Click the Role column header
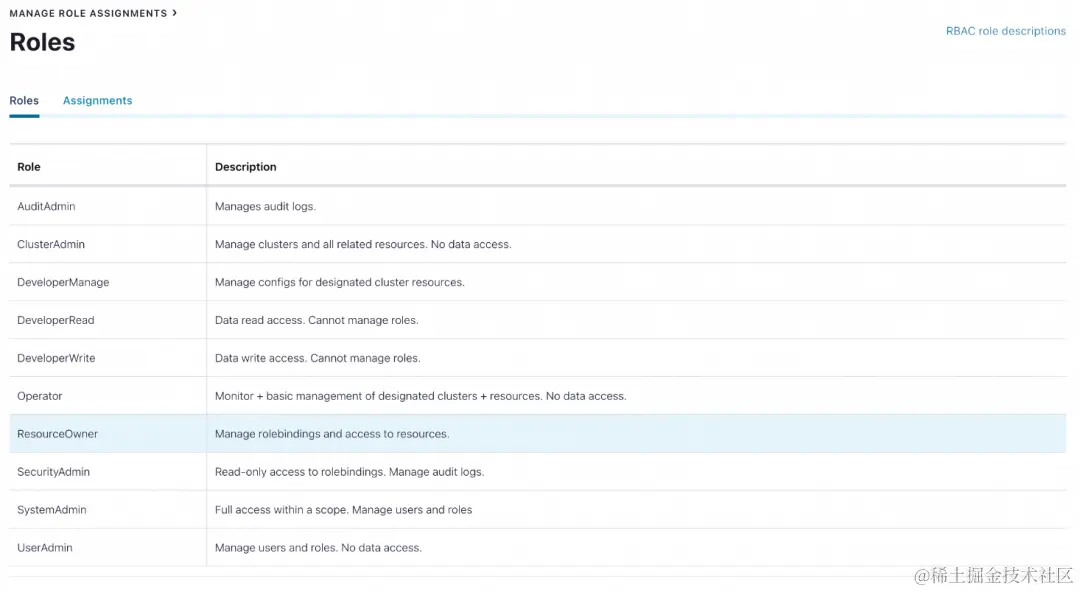Screen dimensions: 1080x592 coord(29,167)
